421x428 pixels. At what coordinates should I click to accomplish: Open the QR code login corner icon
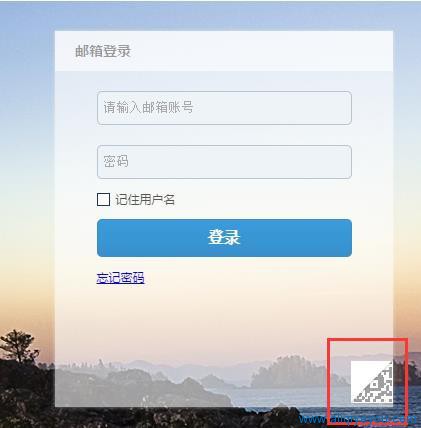point(372,382)
